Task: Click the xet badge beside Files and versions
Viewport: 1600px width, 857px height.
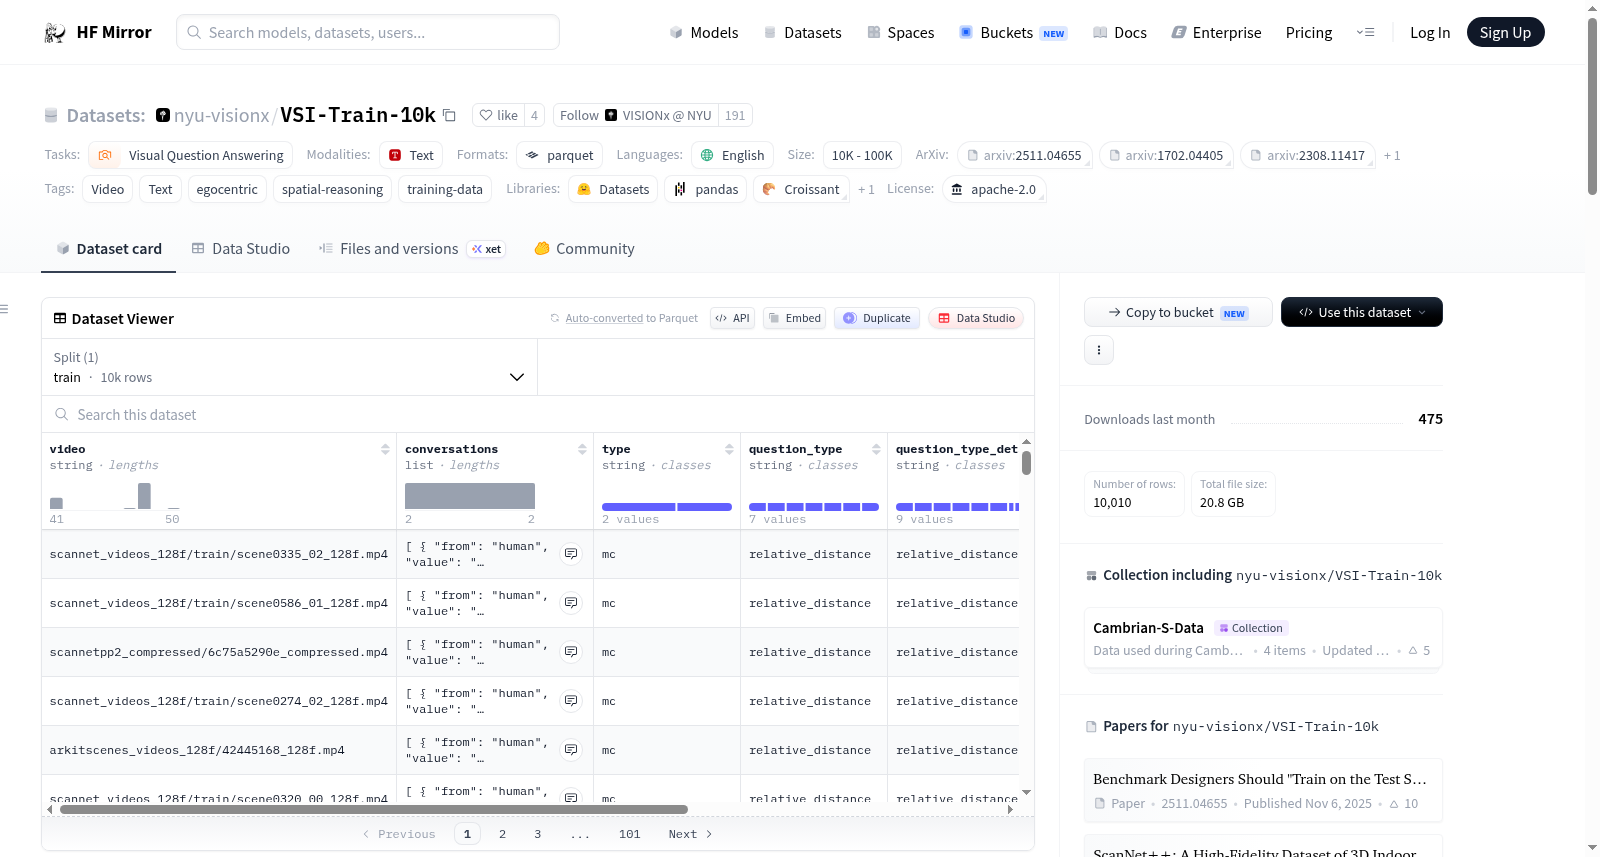Action: tap(487, 249)
